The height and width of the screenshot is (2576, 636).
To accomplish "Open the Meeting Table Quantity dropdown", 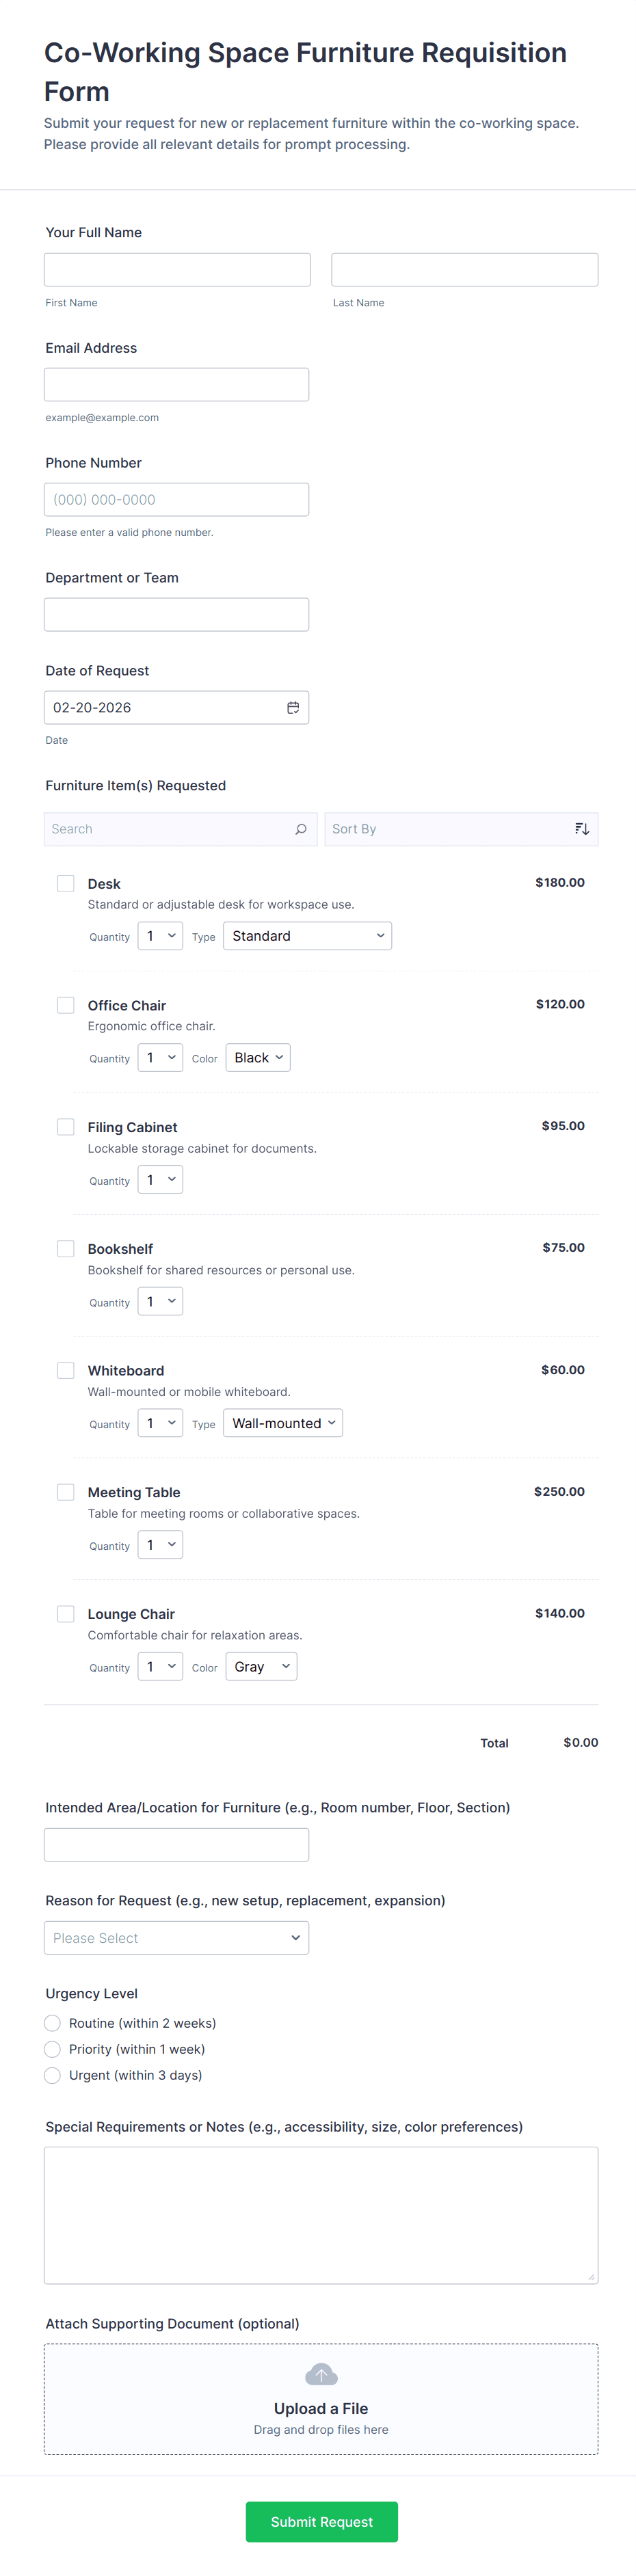I will pyautogui.click(x=160, y=1545).
